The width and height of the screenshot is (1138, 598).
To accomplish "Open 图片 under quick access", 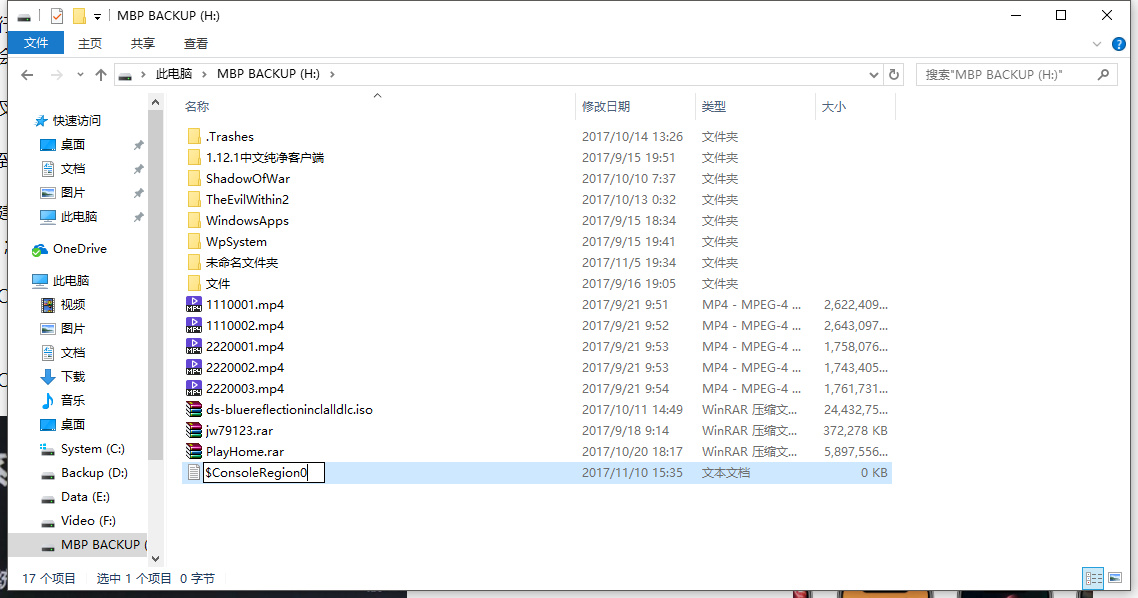I will tap(73, 192).
